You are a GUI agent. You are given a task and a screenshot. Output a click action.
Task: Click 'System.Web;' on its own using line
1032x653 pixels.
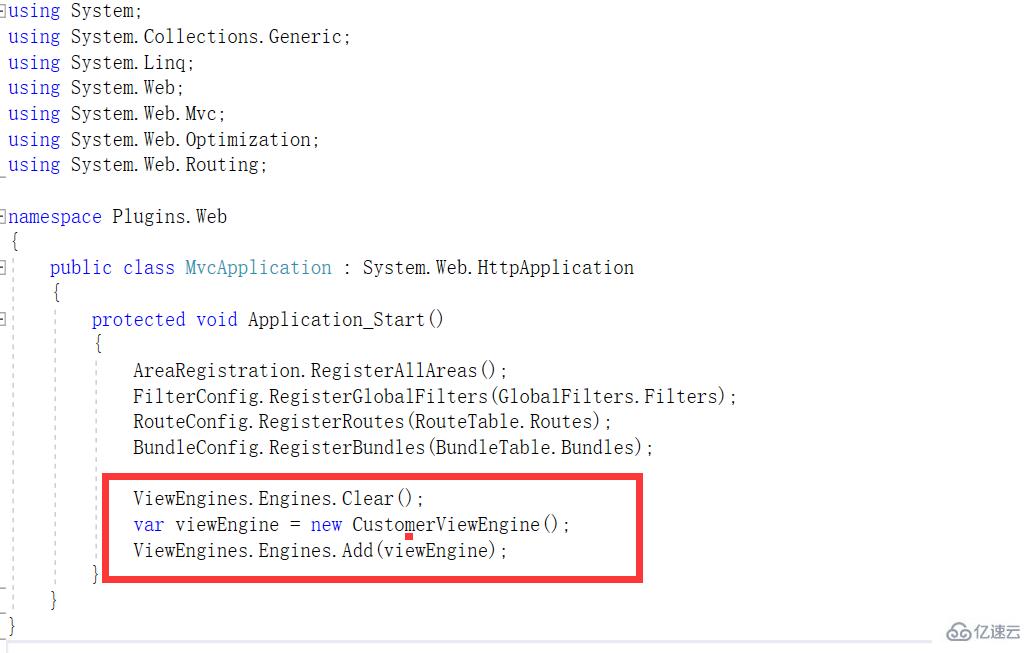127,88
